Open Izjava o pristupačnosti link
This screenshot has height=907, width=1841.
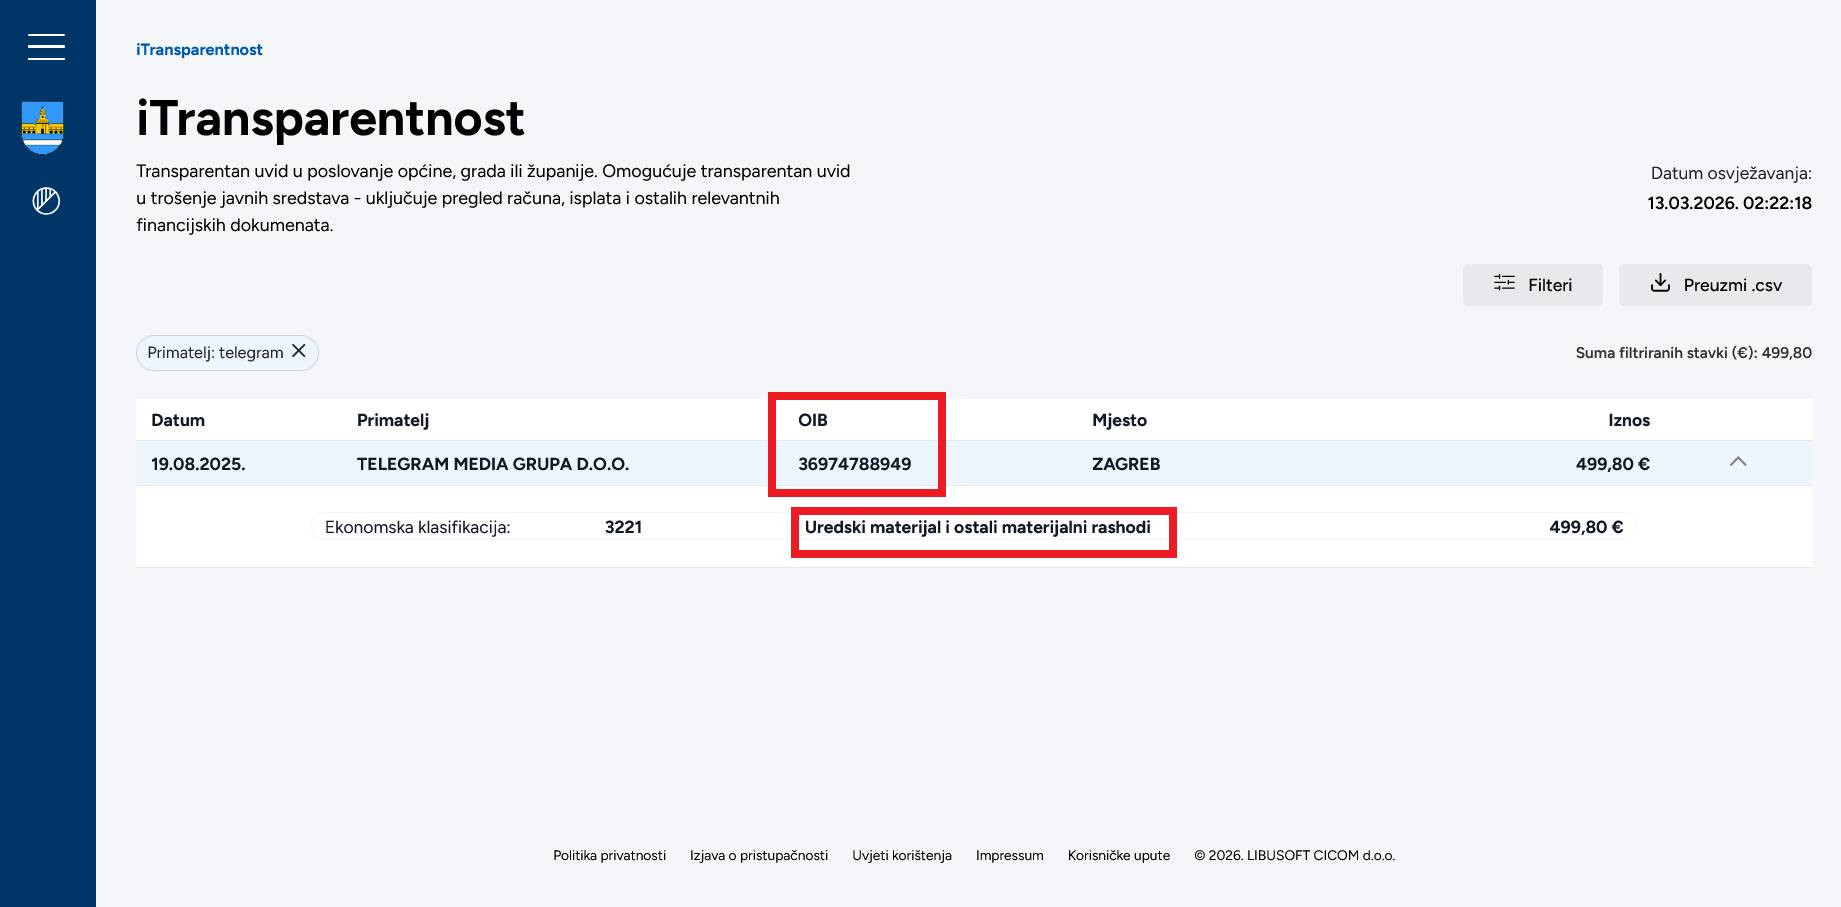tap(759, 855)
